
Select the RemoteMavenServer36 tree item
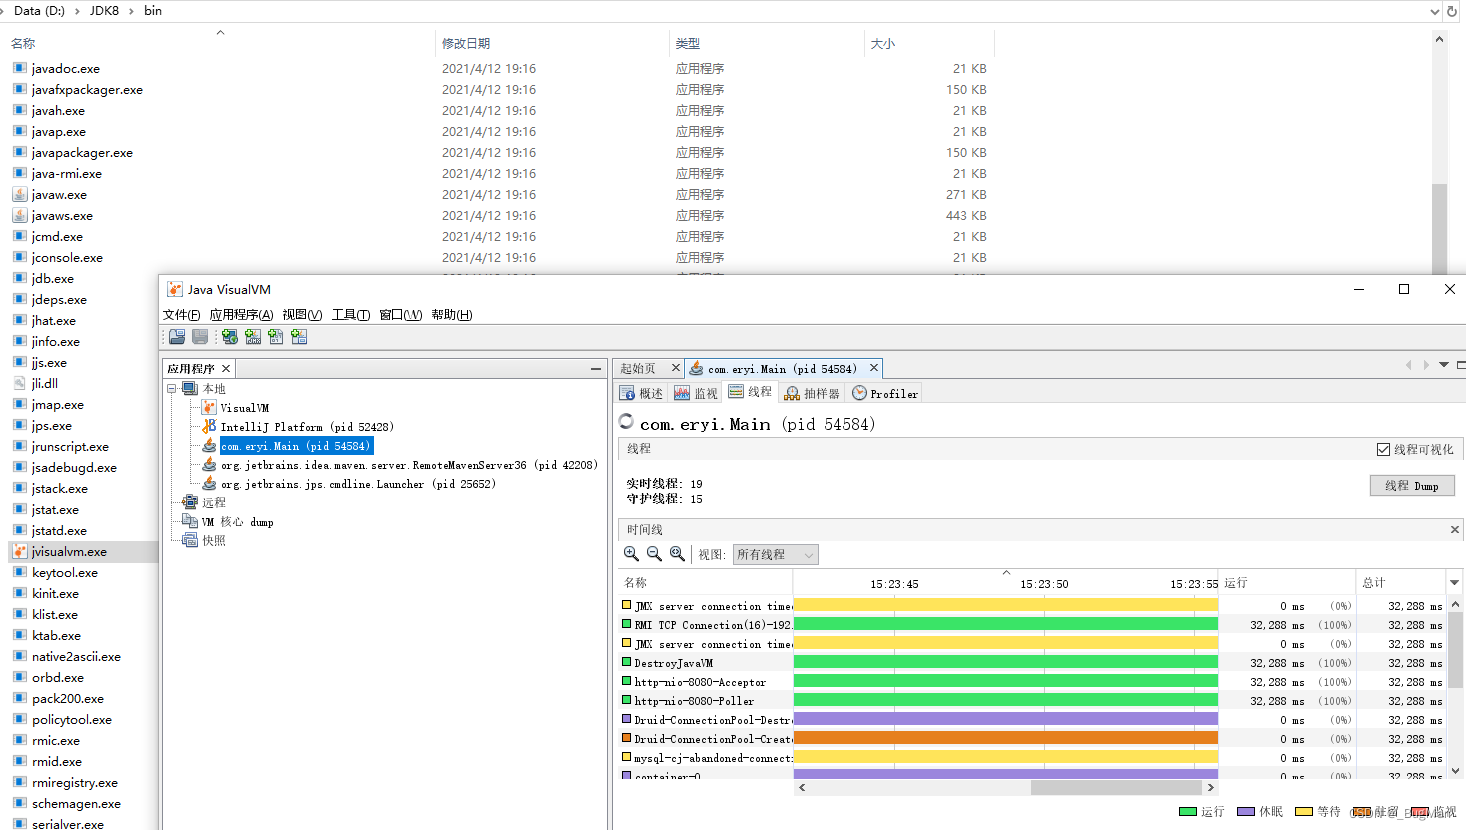409,464
